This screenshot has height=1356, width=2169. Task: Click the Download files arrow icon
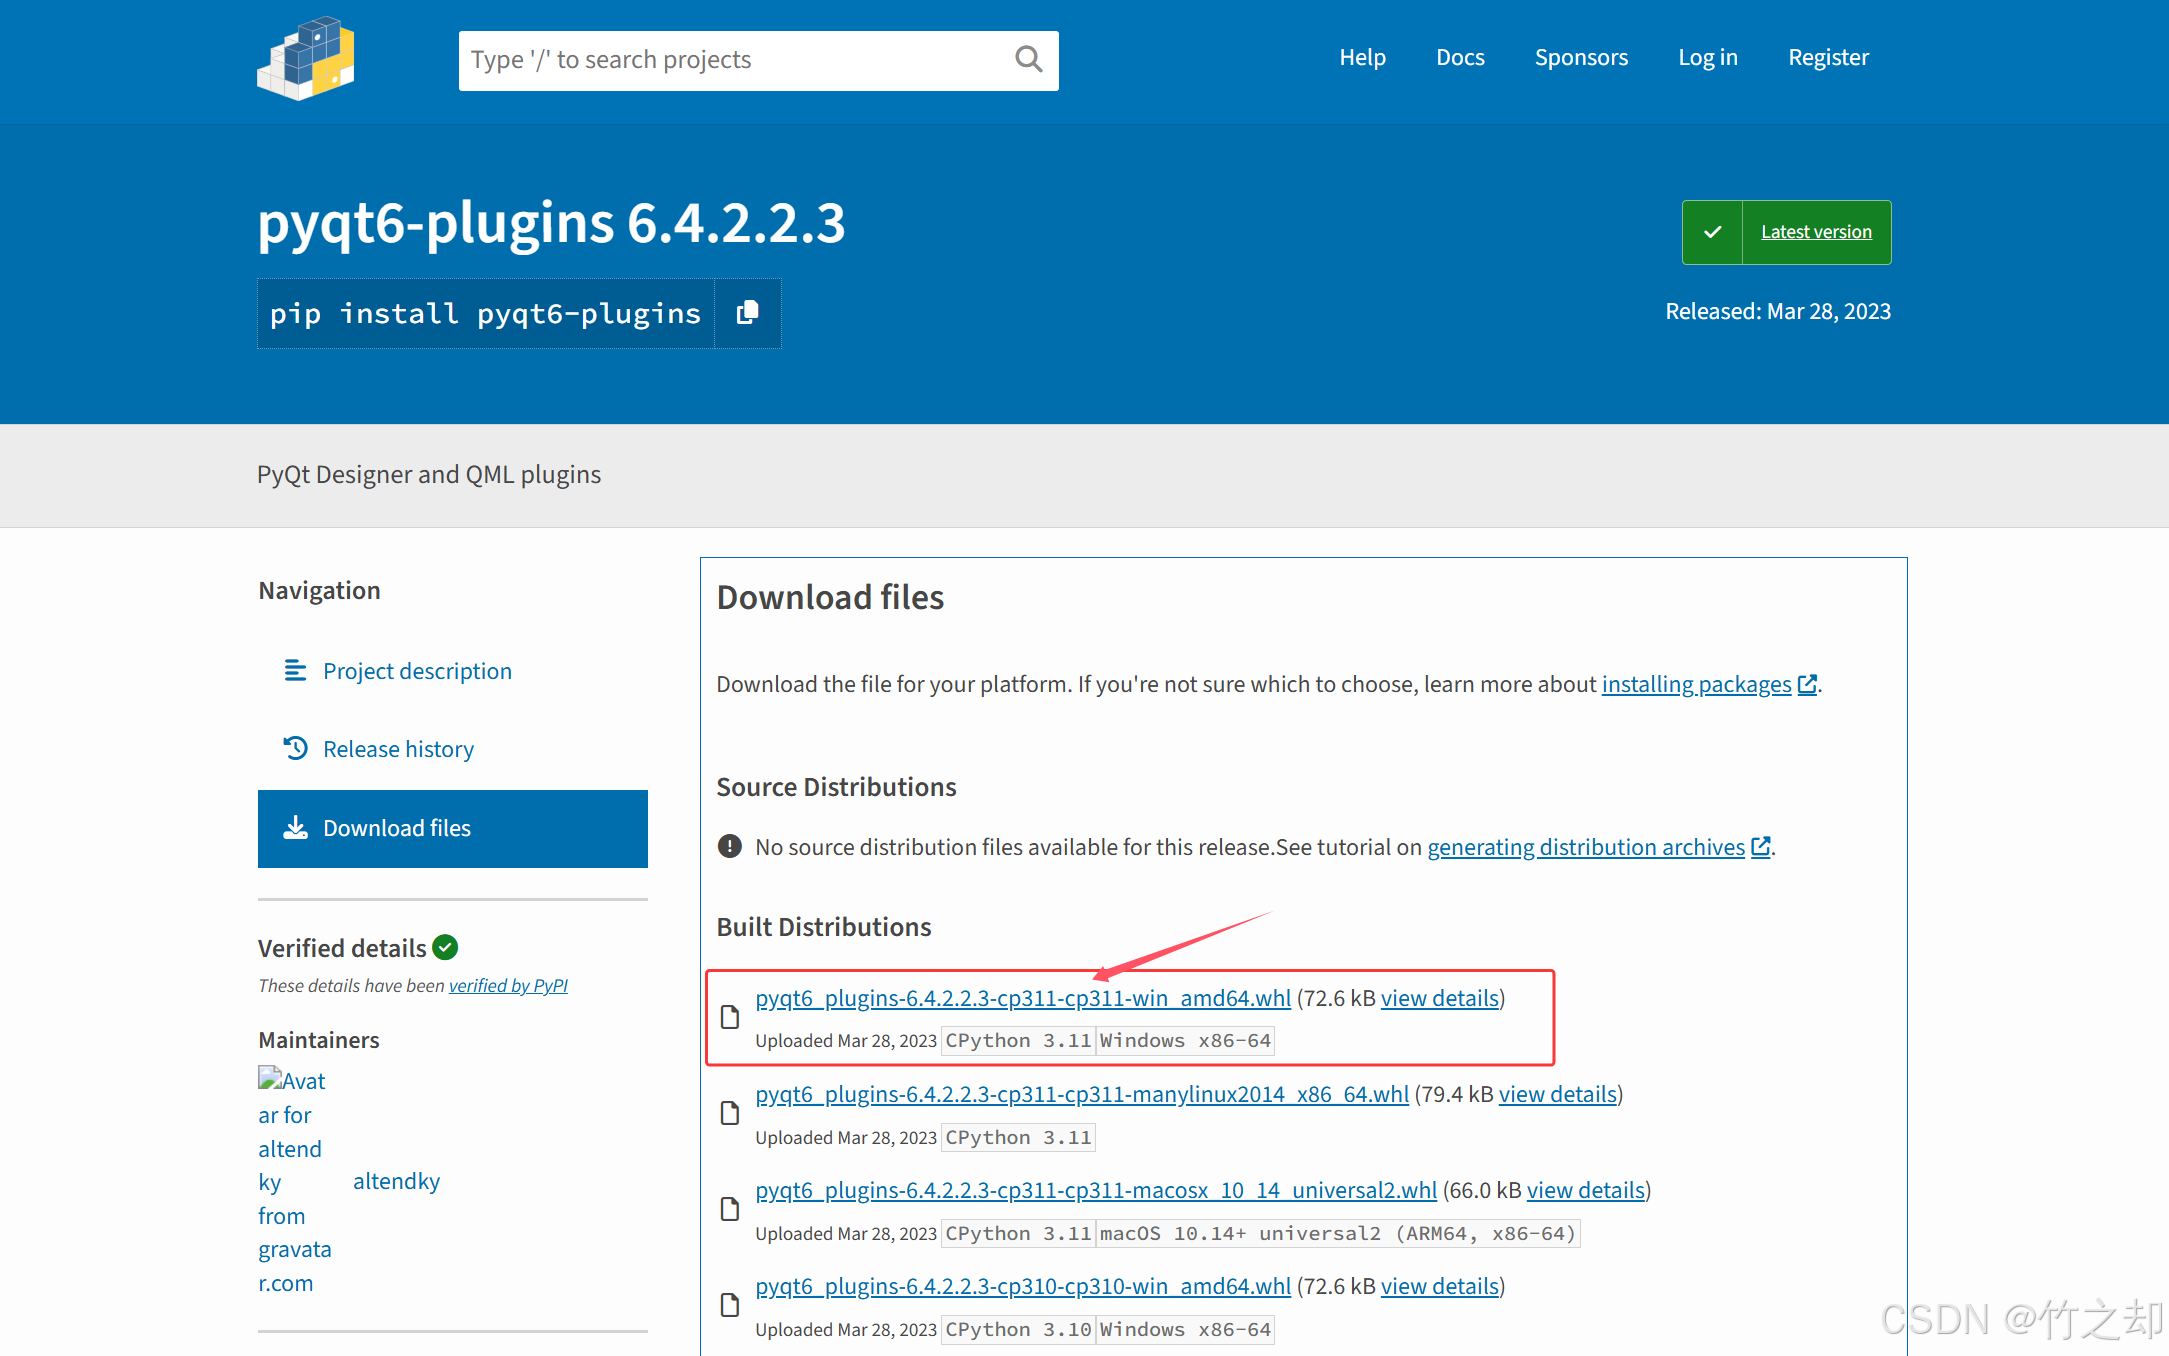click(295, 828)
